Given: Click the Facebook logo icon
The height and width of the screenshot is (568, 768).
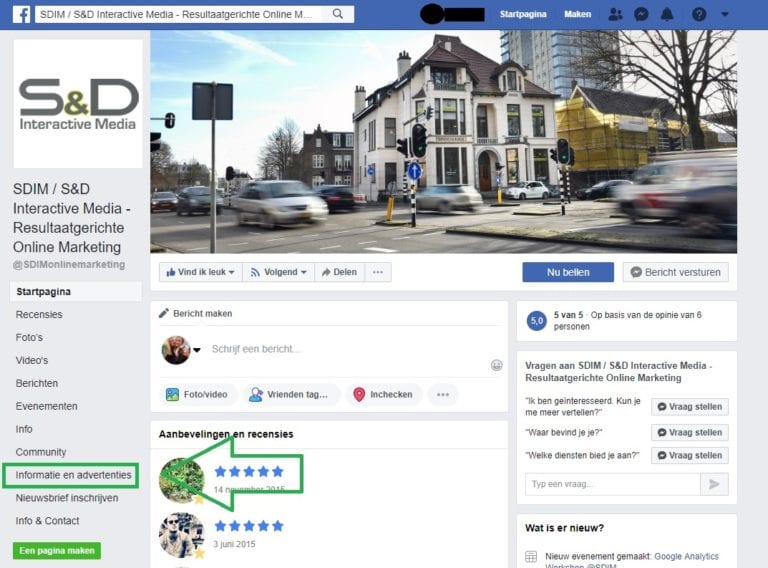Looking at the screenshot, I should click(22, 14).
